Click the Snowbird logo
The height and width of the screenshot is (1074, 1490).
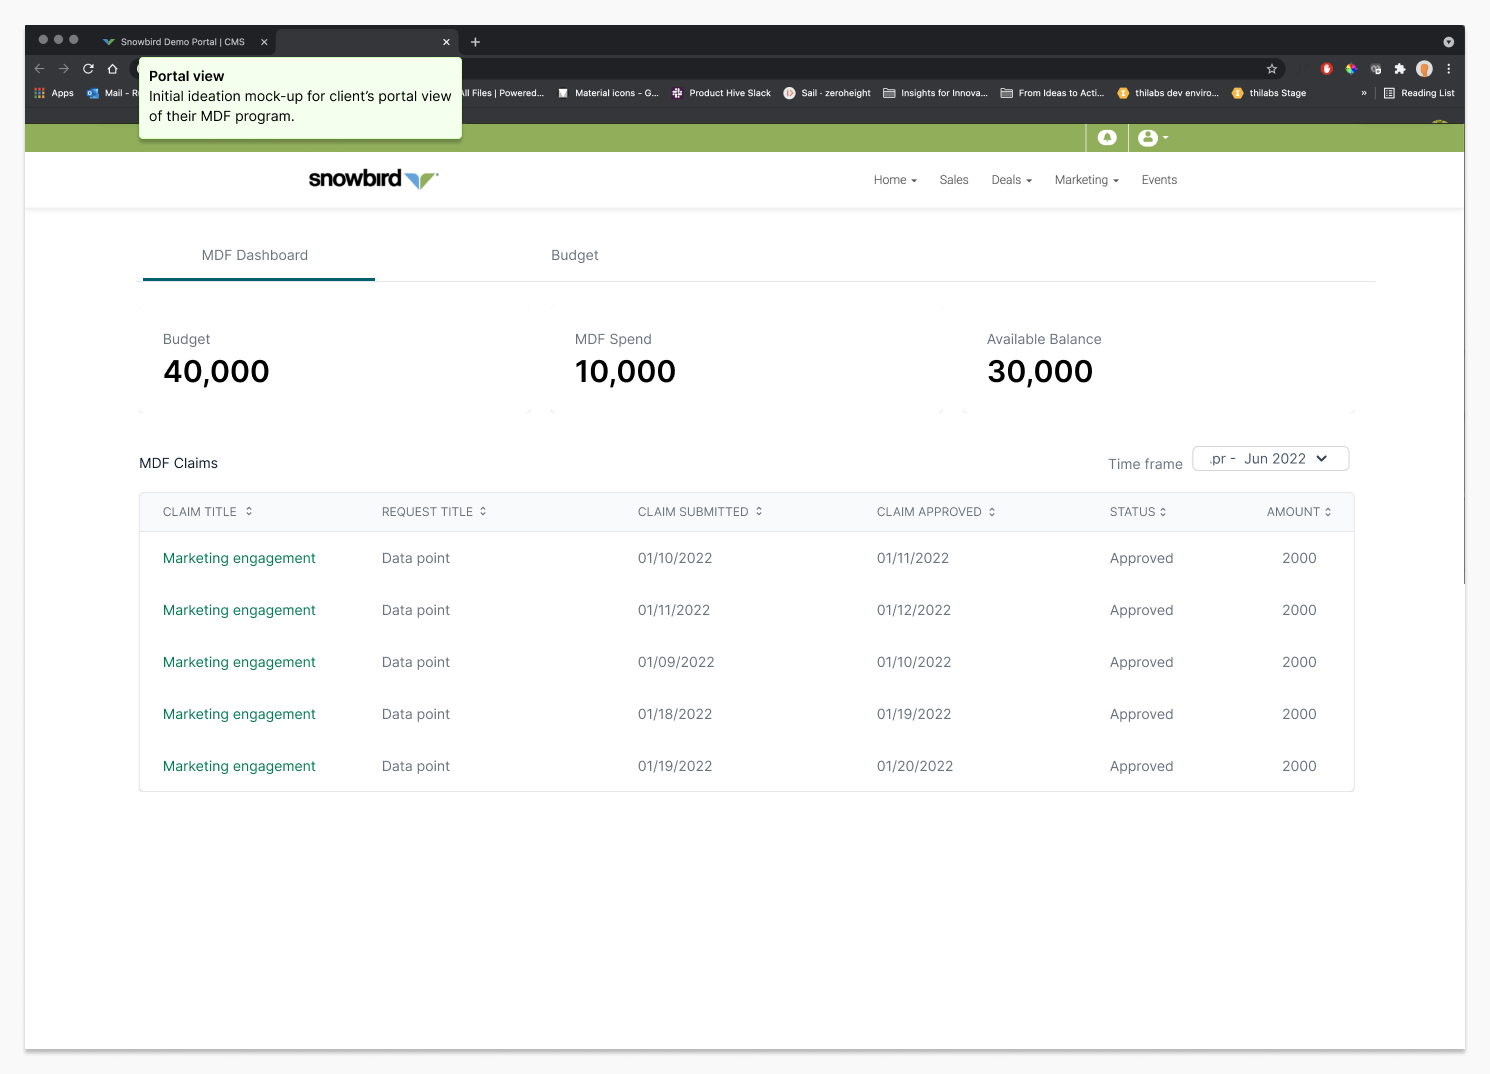pyautogui.click(x=373, y=179)
